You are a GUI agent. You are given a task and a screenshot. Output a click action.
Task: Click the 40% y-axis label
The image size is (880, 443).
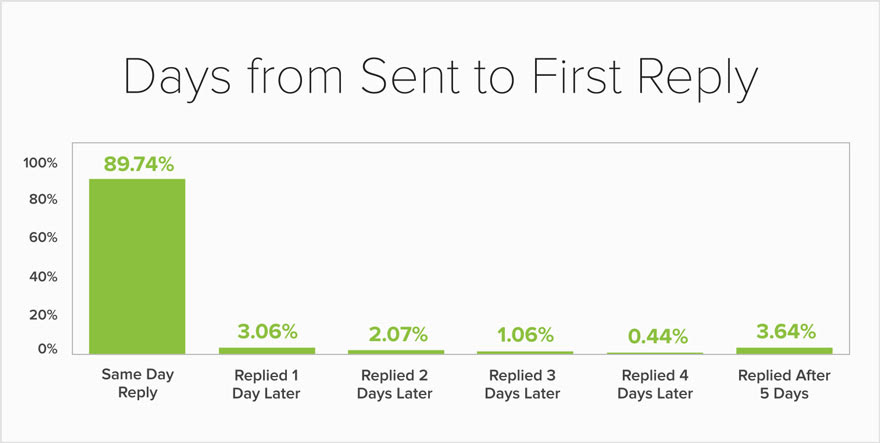[x=44, y=276]
